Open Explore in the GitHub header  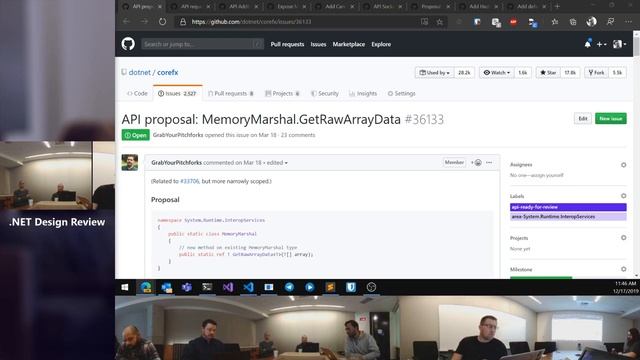381,44
